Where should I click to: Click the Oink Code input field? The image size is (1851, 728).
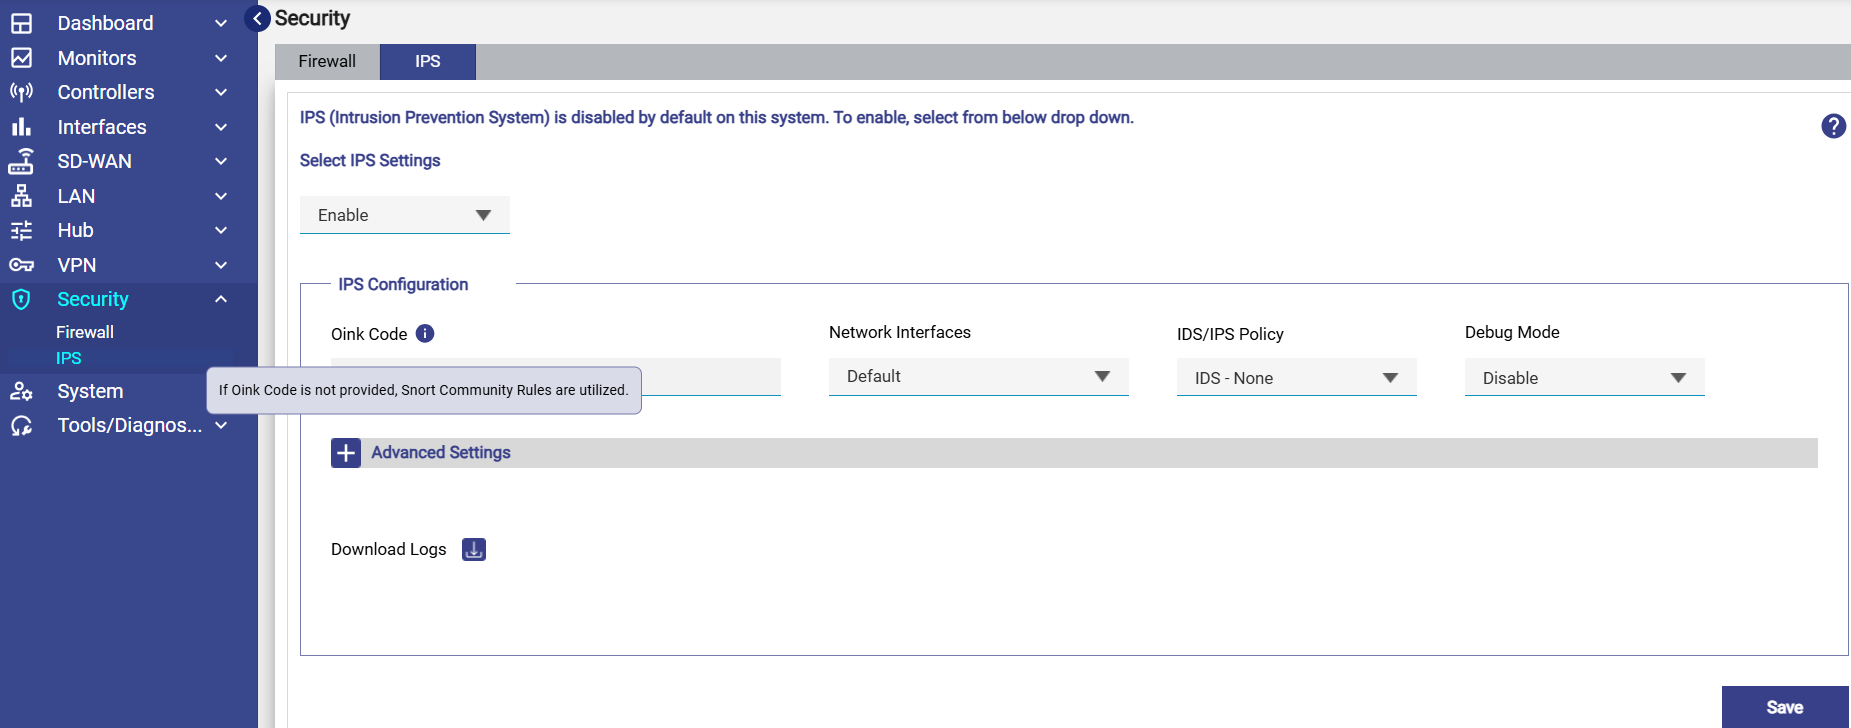click(x=710, y=377)
